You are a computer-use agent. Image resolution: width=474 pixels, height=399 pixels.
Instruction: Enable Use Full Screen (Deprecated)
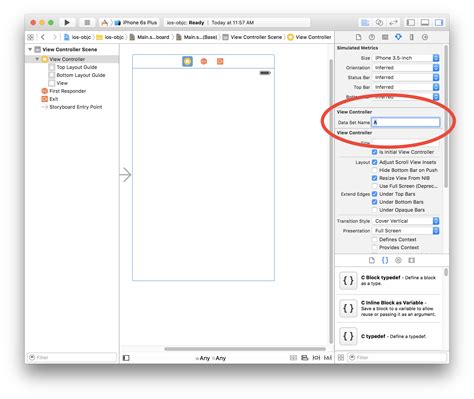(374, 186)
